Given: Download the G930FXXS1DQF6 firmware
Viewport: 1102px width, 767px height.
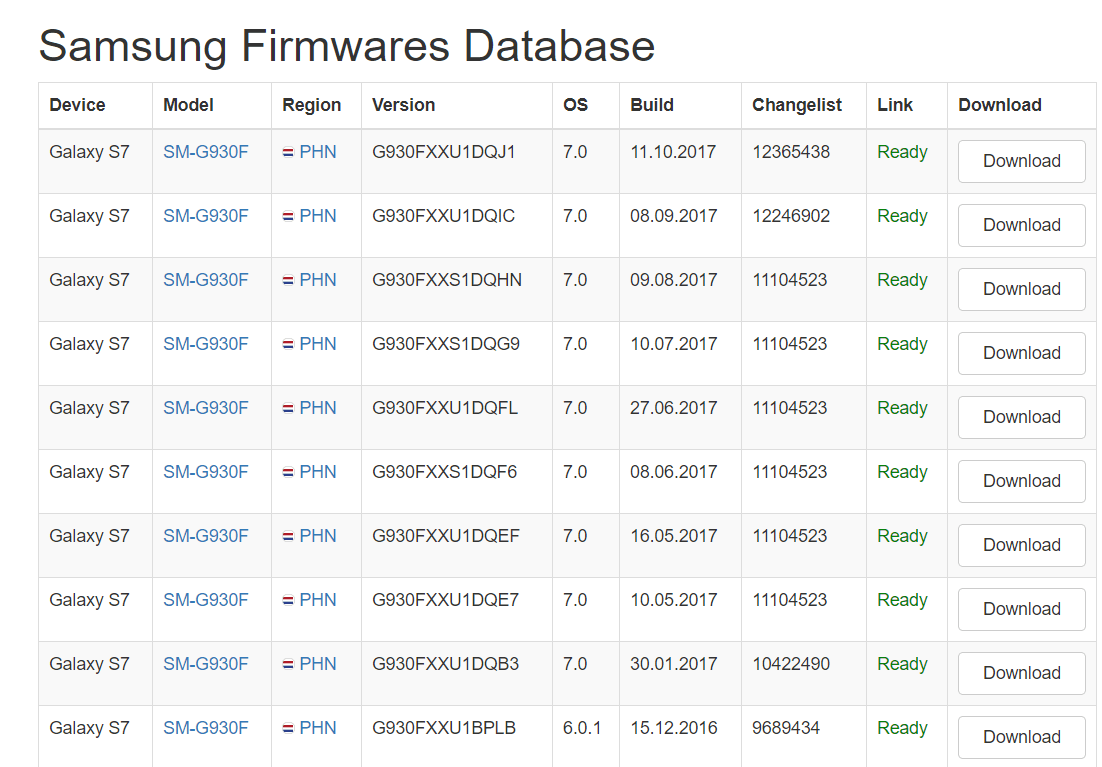Looking at the screenshot, I should point(1021,481).
